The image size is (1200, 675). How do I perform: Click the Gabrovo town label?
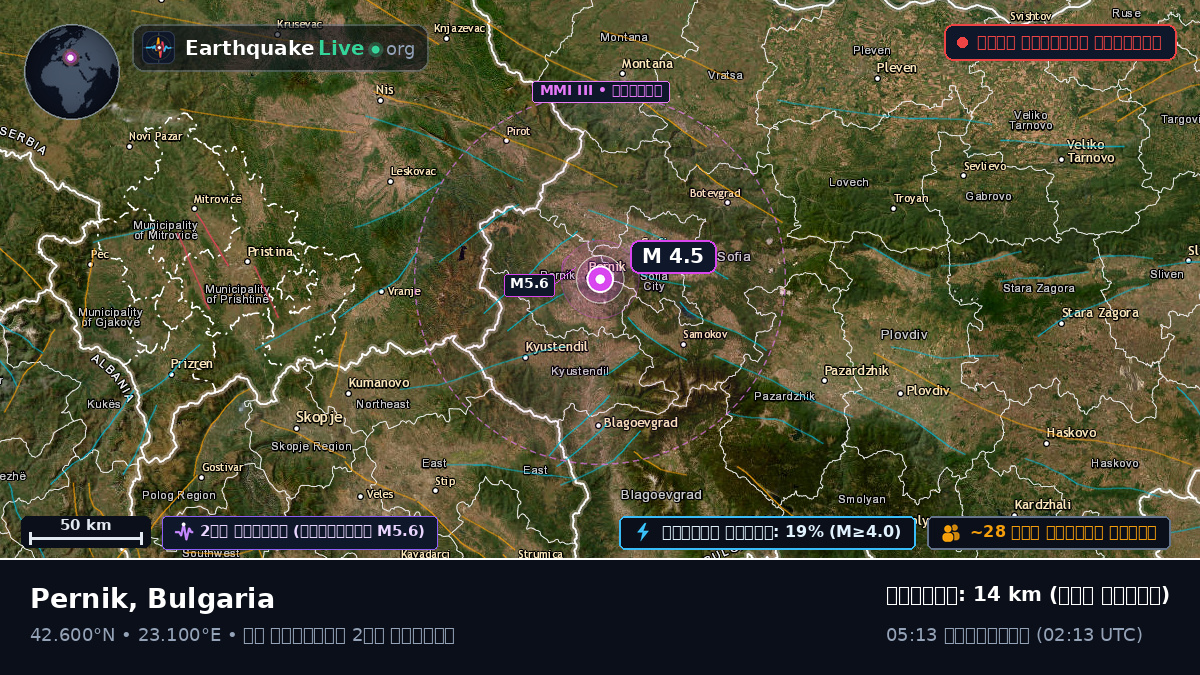[988, 196]
